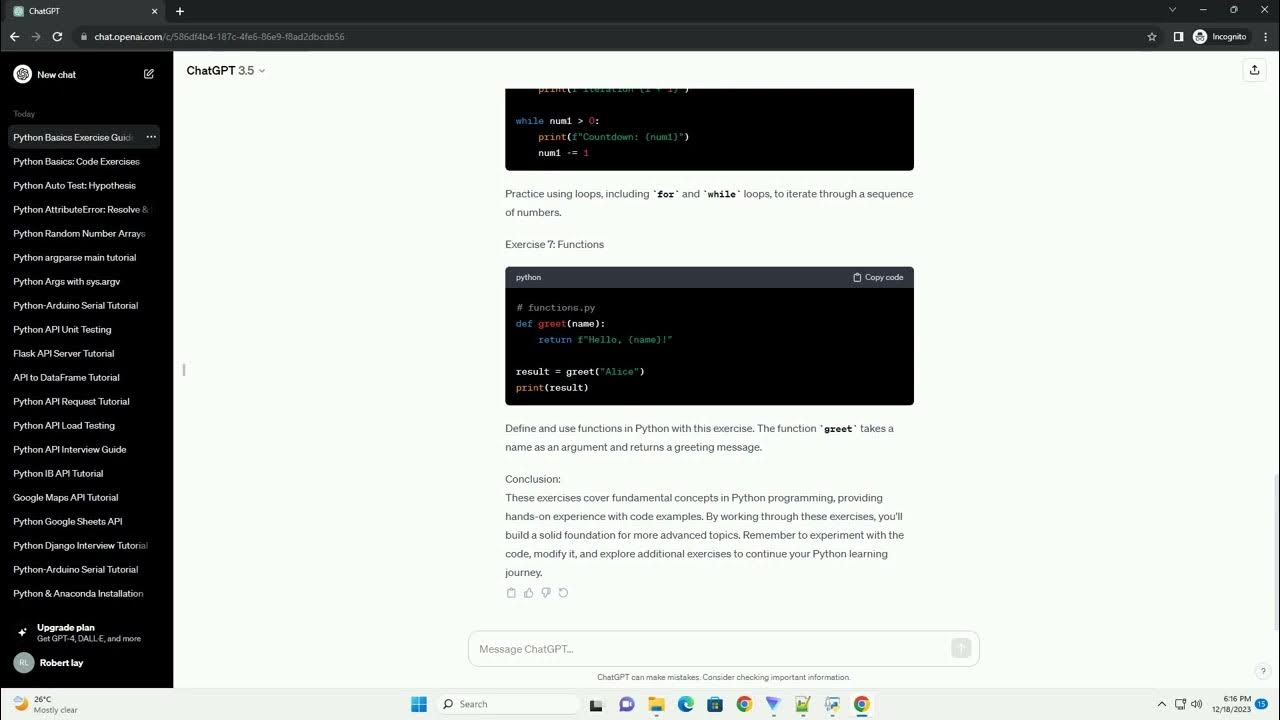The width and height of the screenshot is (1280, 720).
Task: Open Microsoft Edge from the taskbar
Action: [x=686, y=704]
